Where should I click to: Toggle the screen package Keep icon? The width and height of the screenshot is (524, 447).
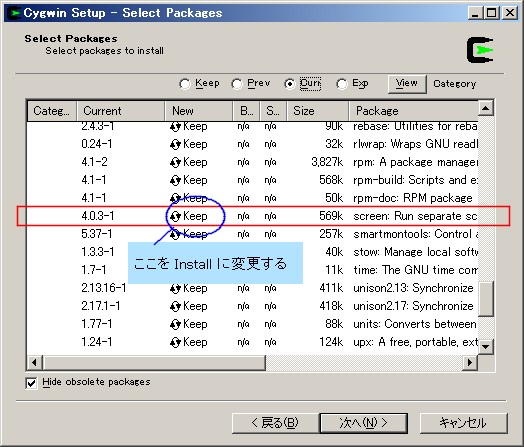(x=175, y=216)
